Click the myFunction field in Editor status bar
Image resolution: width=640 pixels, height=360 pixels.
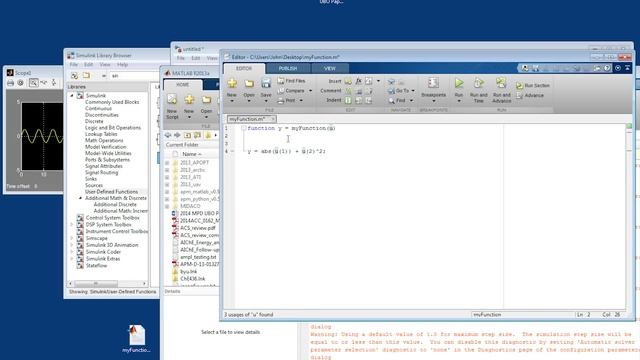[522, 315]
